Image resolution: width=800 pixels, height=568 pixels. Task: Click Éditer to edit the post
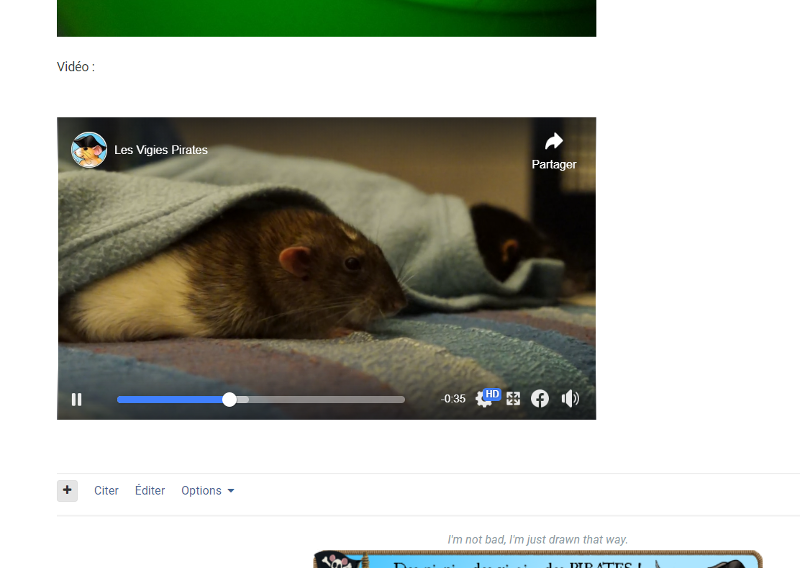click(x=150, y=491)
